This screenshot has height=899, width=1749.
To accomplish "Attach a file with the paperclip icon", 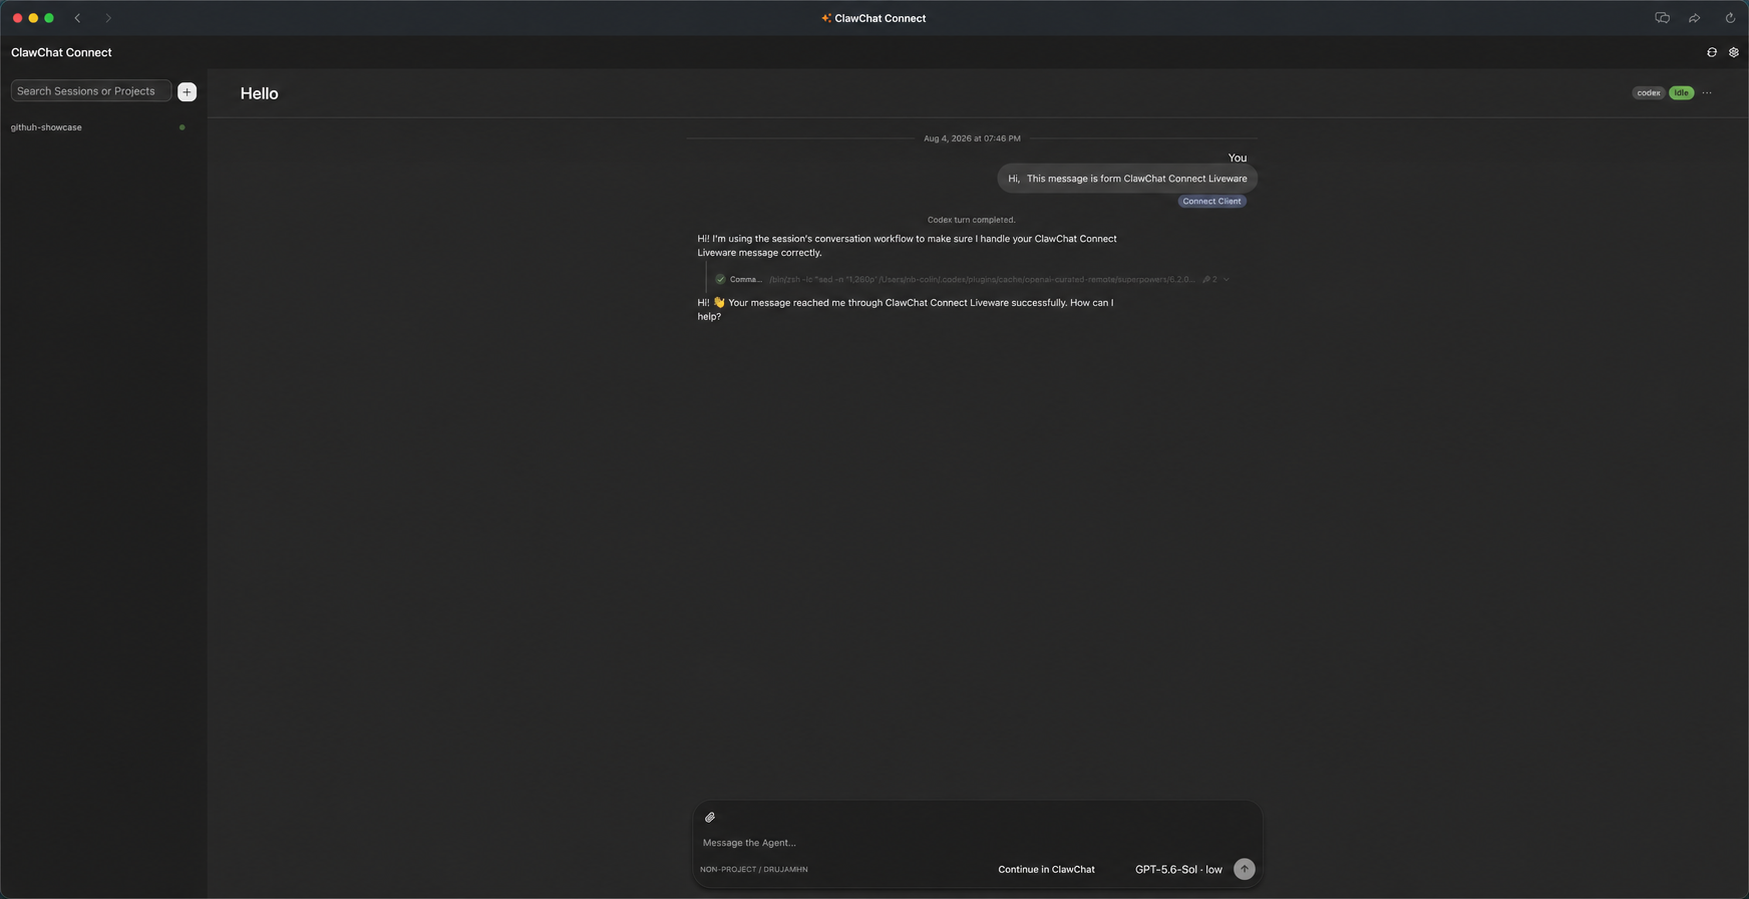I will pos(710,817).
